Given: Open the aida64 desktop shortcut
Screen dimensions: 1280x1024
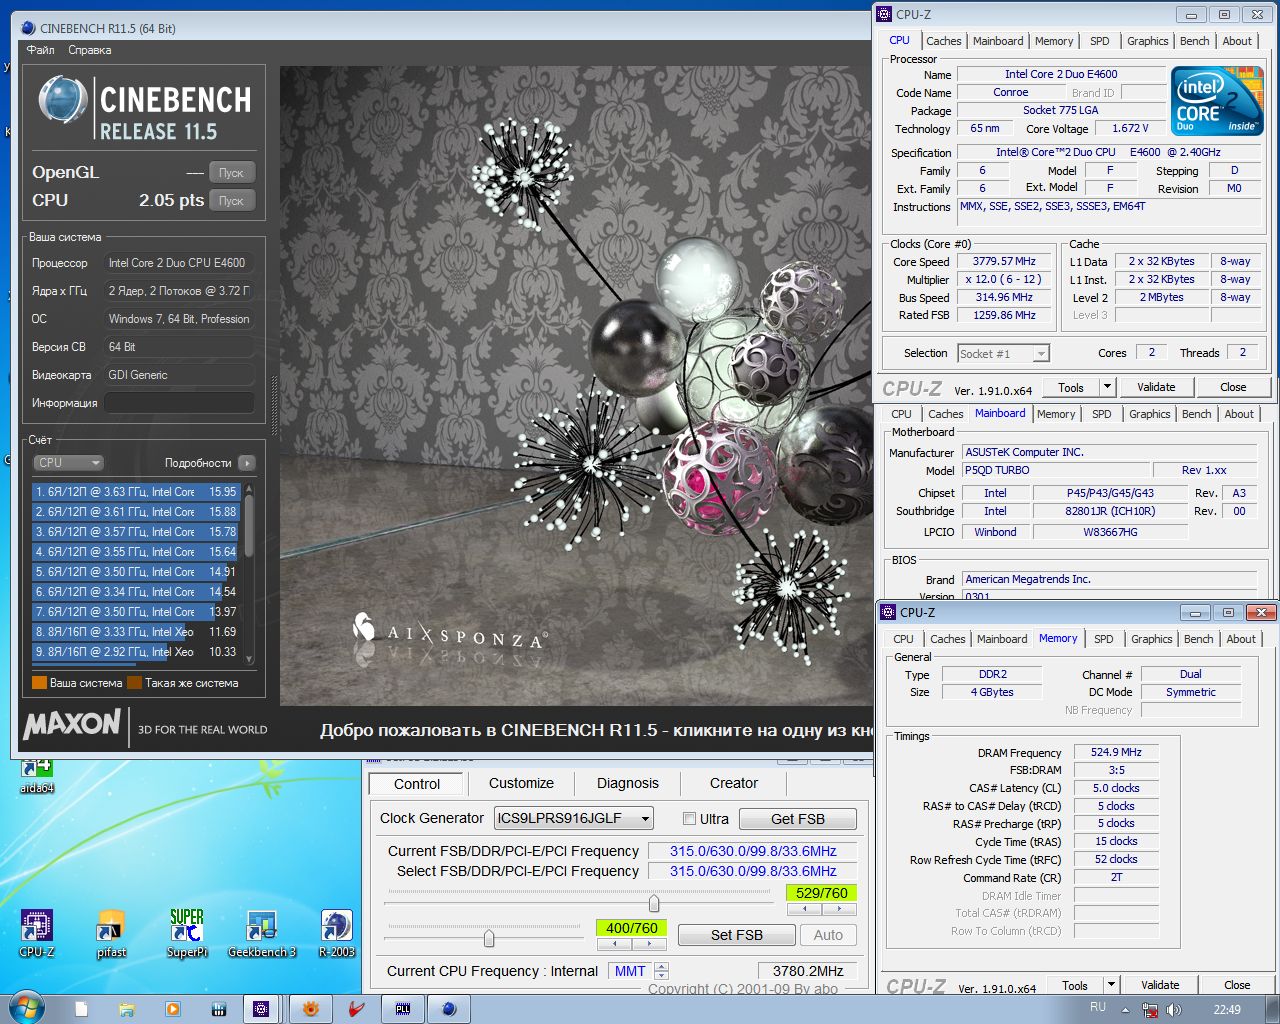Looking at the screenshot, I should tap(37, 777).
